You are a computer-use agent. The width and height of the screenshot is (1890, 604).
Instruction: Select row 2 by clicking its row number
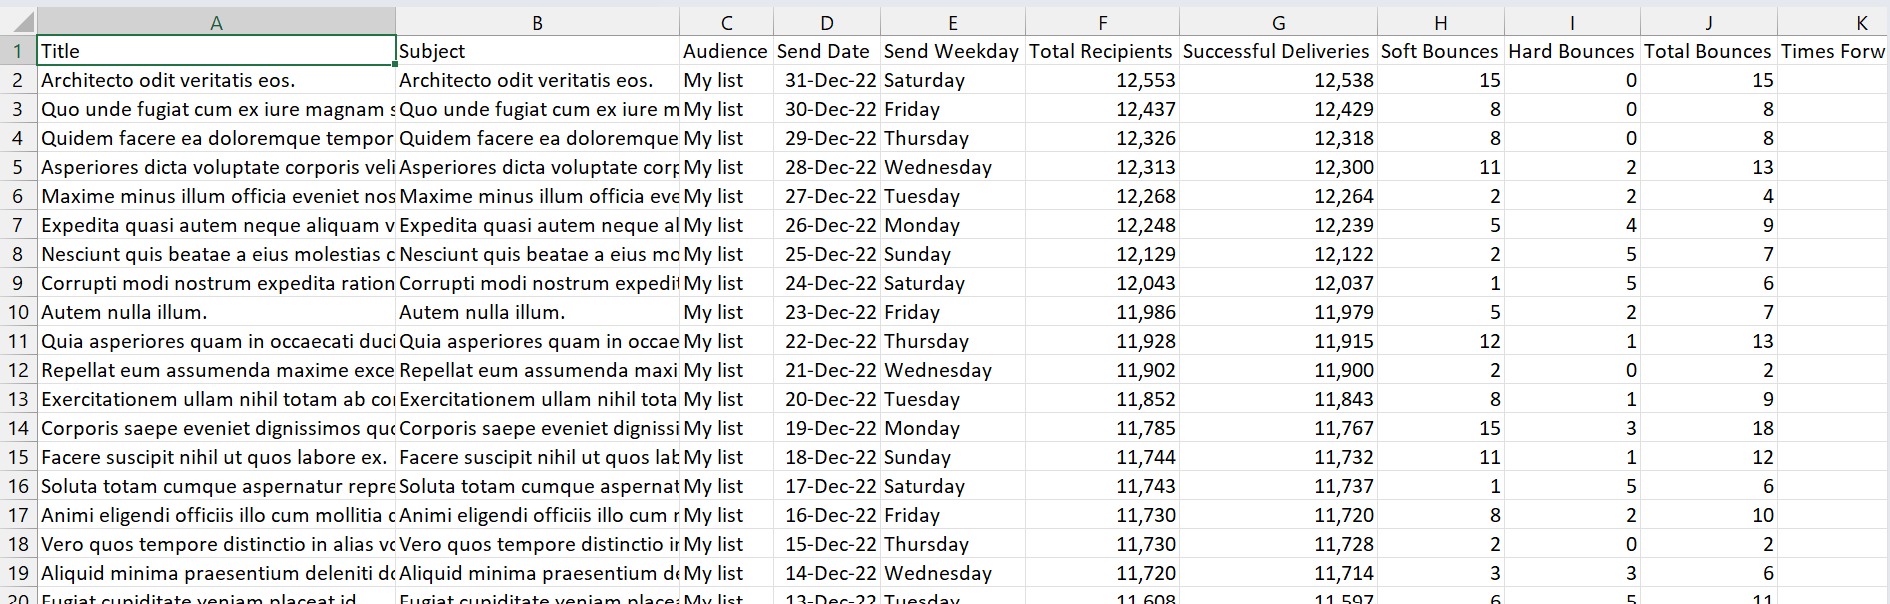16,80
